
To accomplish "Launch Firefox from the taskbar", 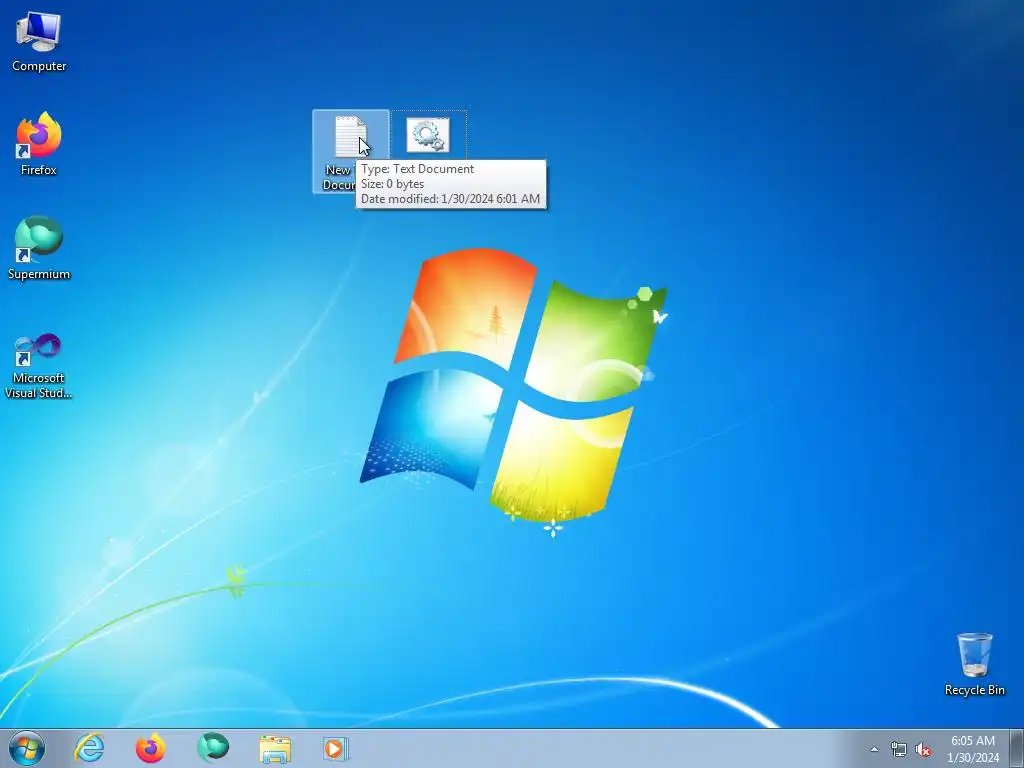I will [x=151, y=748].
